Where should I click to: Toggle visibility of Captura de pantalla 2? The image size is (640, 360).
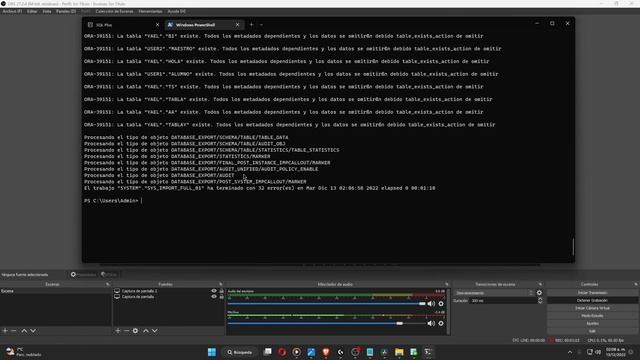coord(213,291)
